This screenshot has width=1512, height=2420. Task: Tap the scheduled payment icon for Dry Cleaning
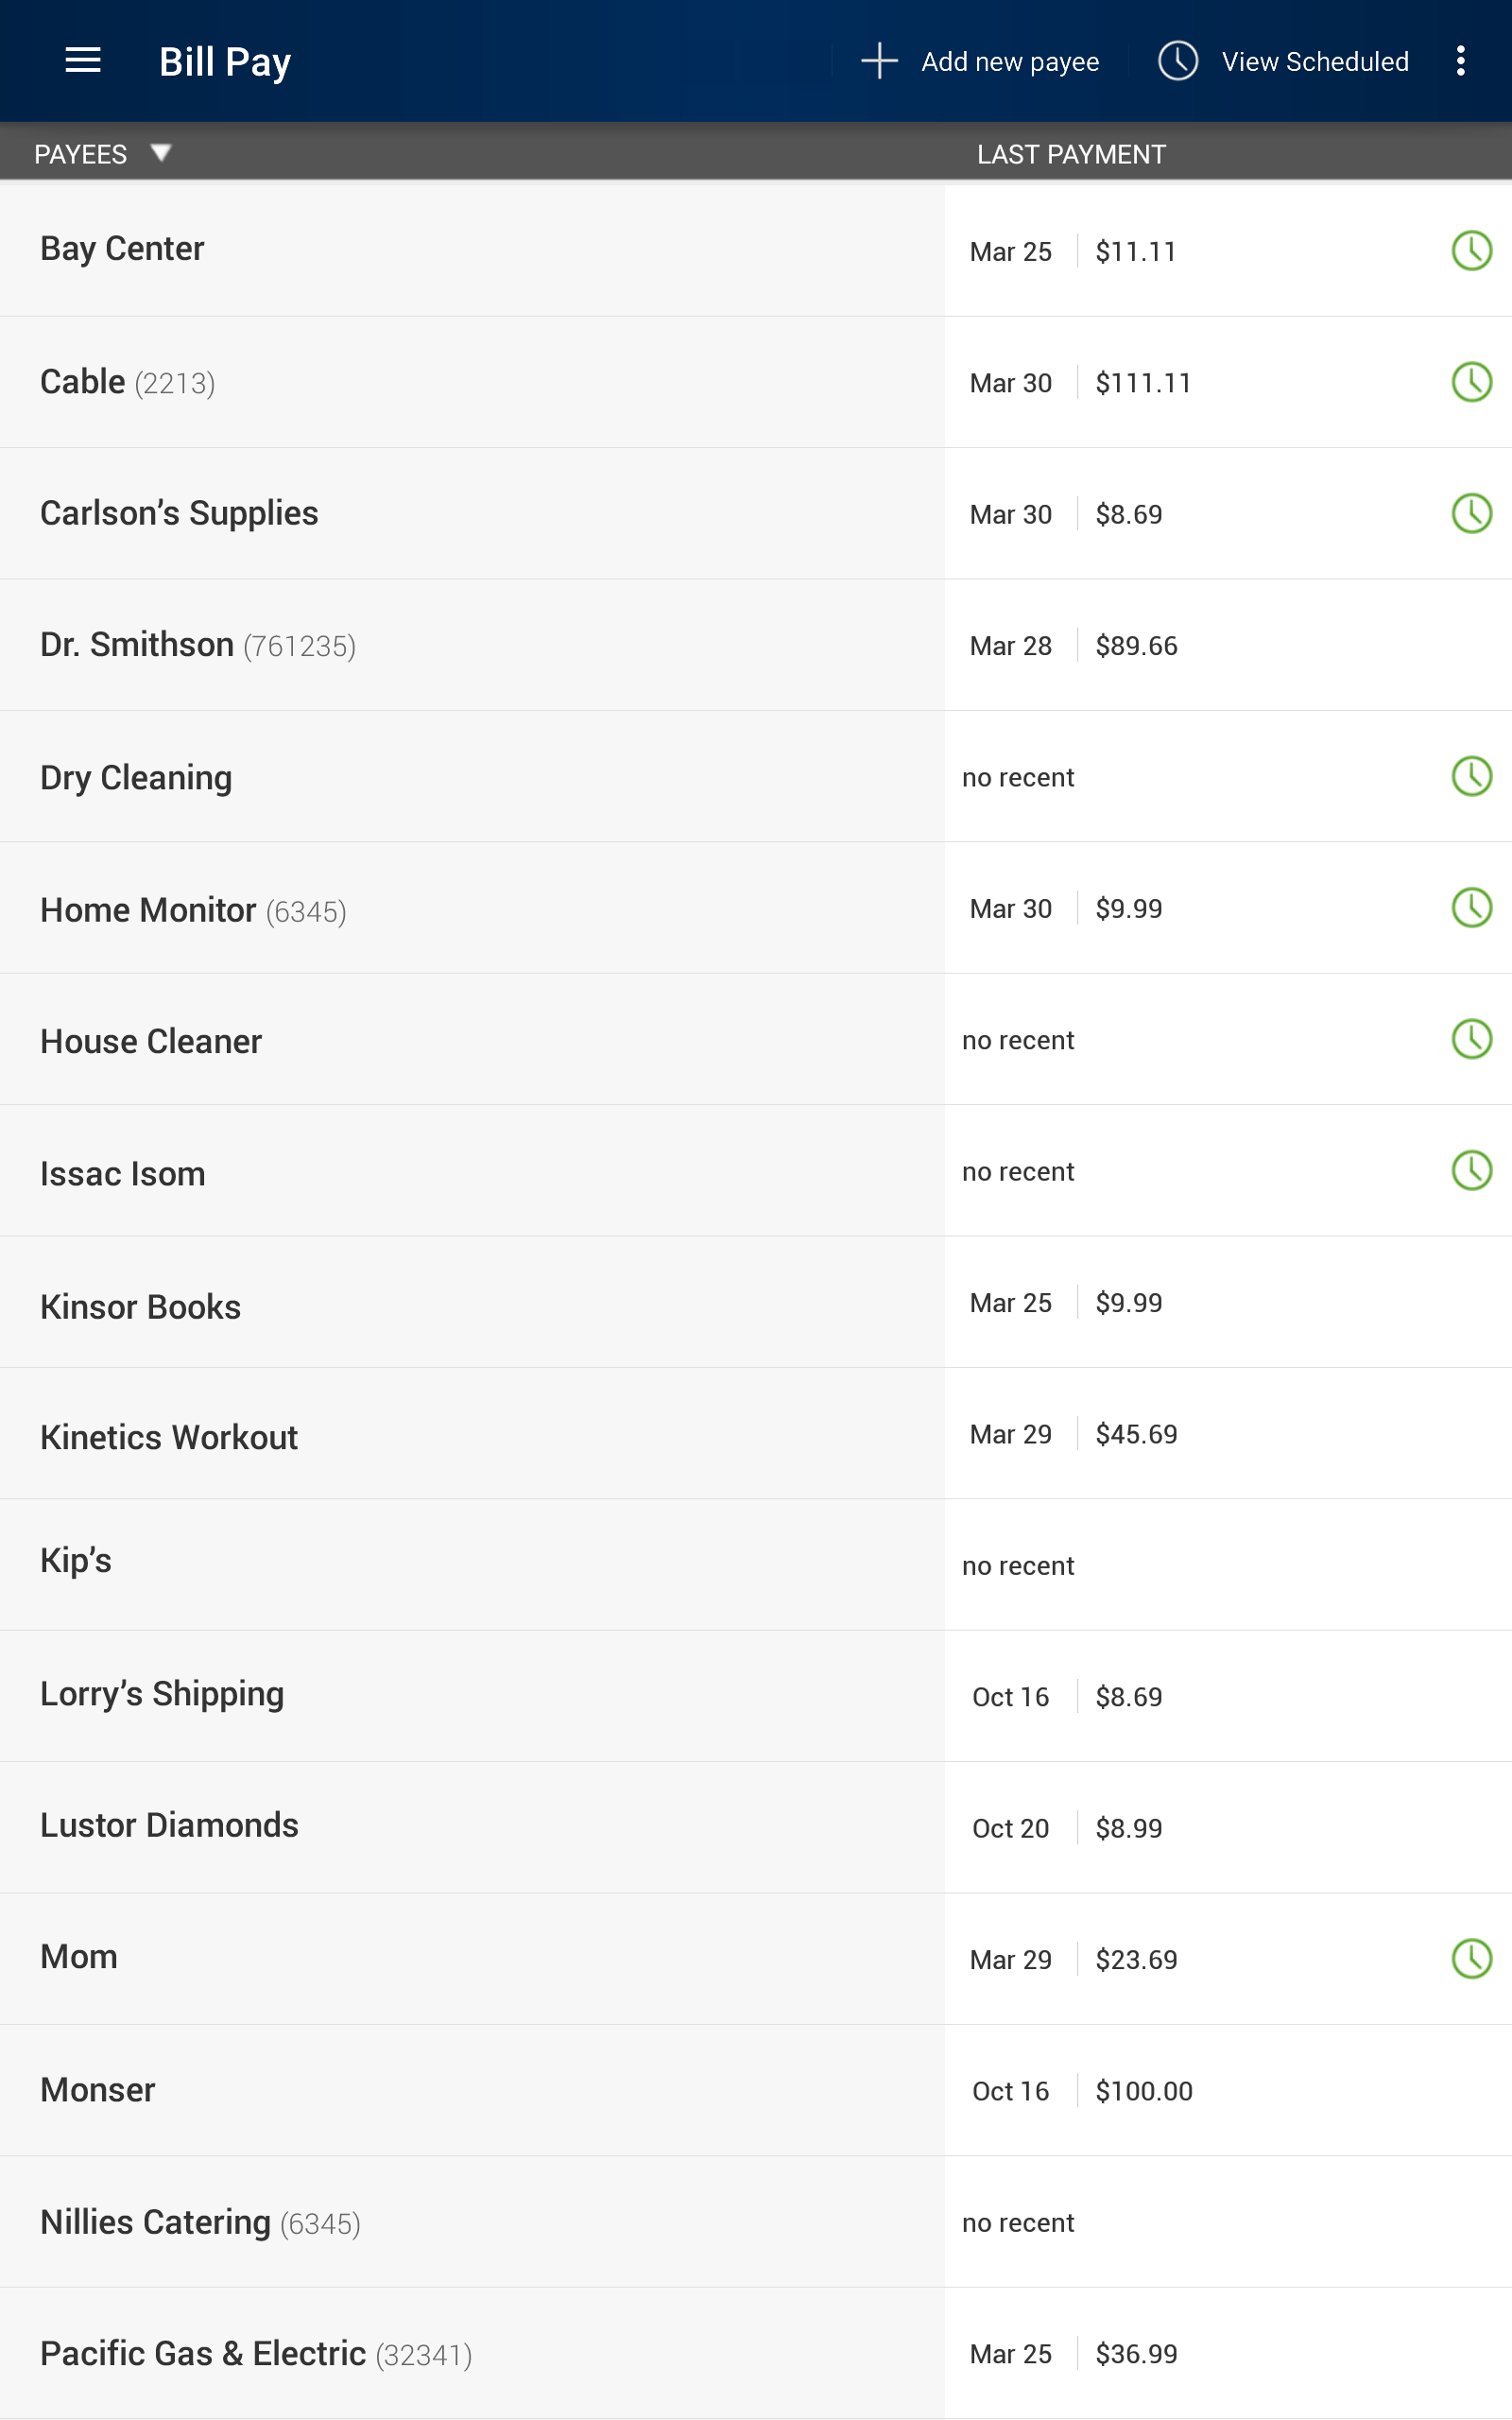pos(1471,777)
